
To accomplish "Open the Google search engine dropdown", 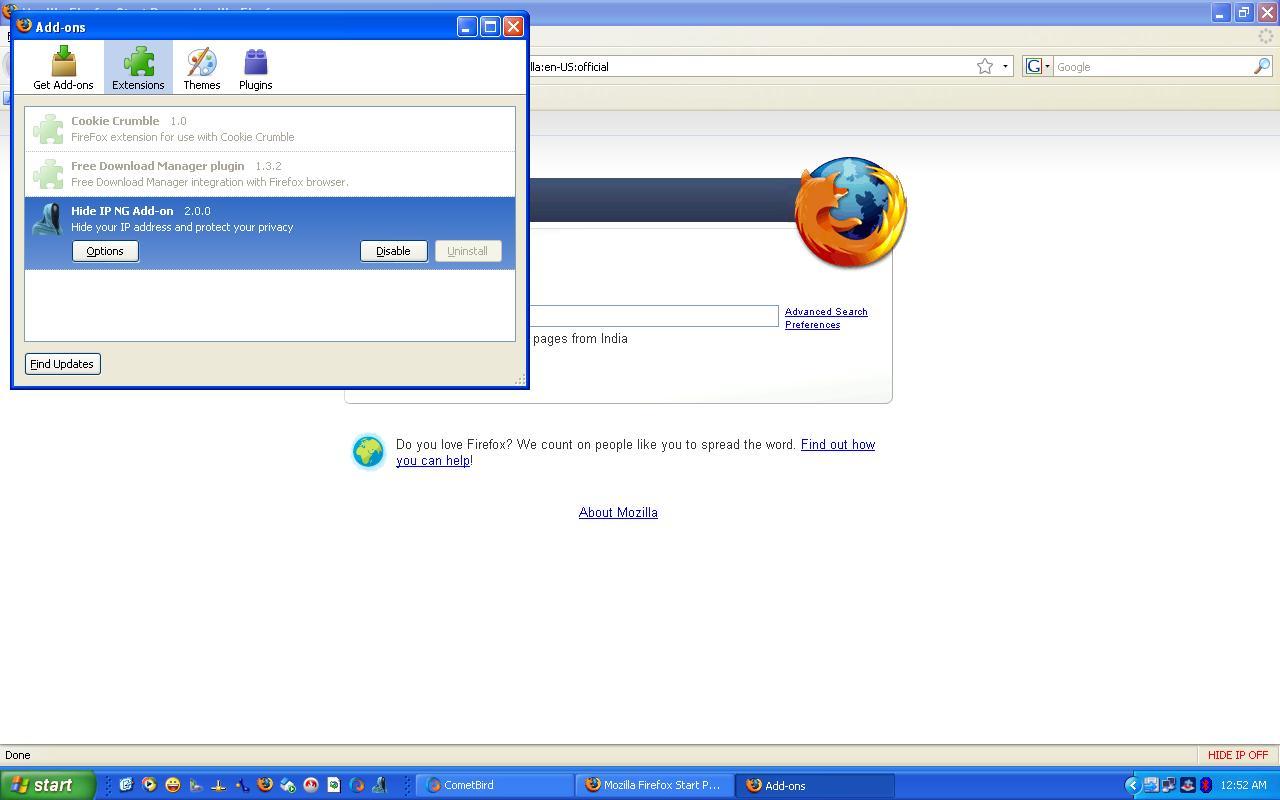I will click(x=1038, y=66).
